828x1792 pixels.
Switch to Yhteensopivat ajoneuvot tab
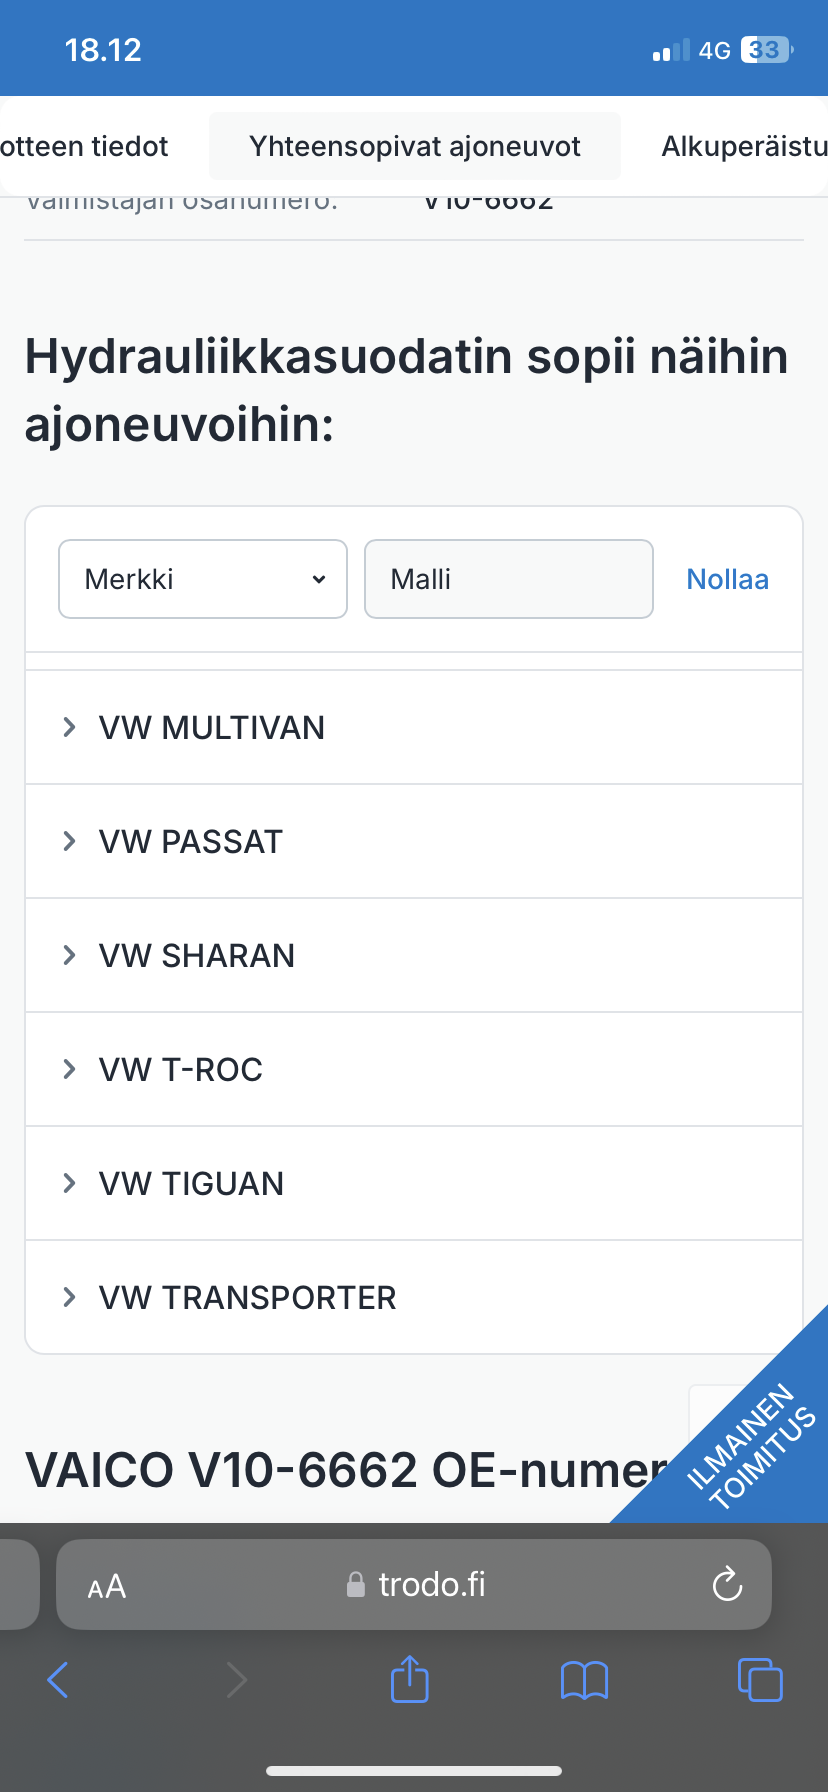[415, 147]
